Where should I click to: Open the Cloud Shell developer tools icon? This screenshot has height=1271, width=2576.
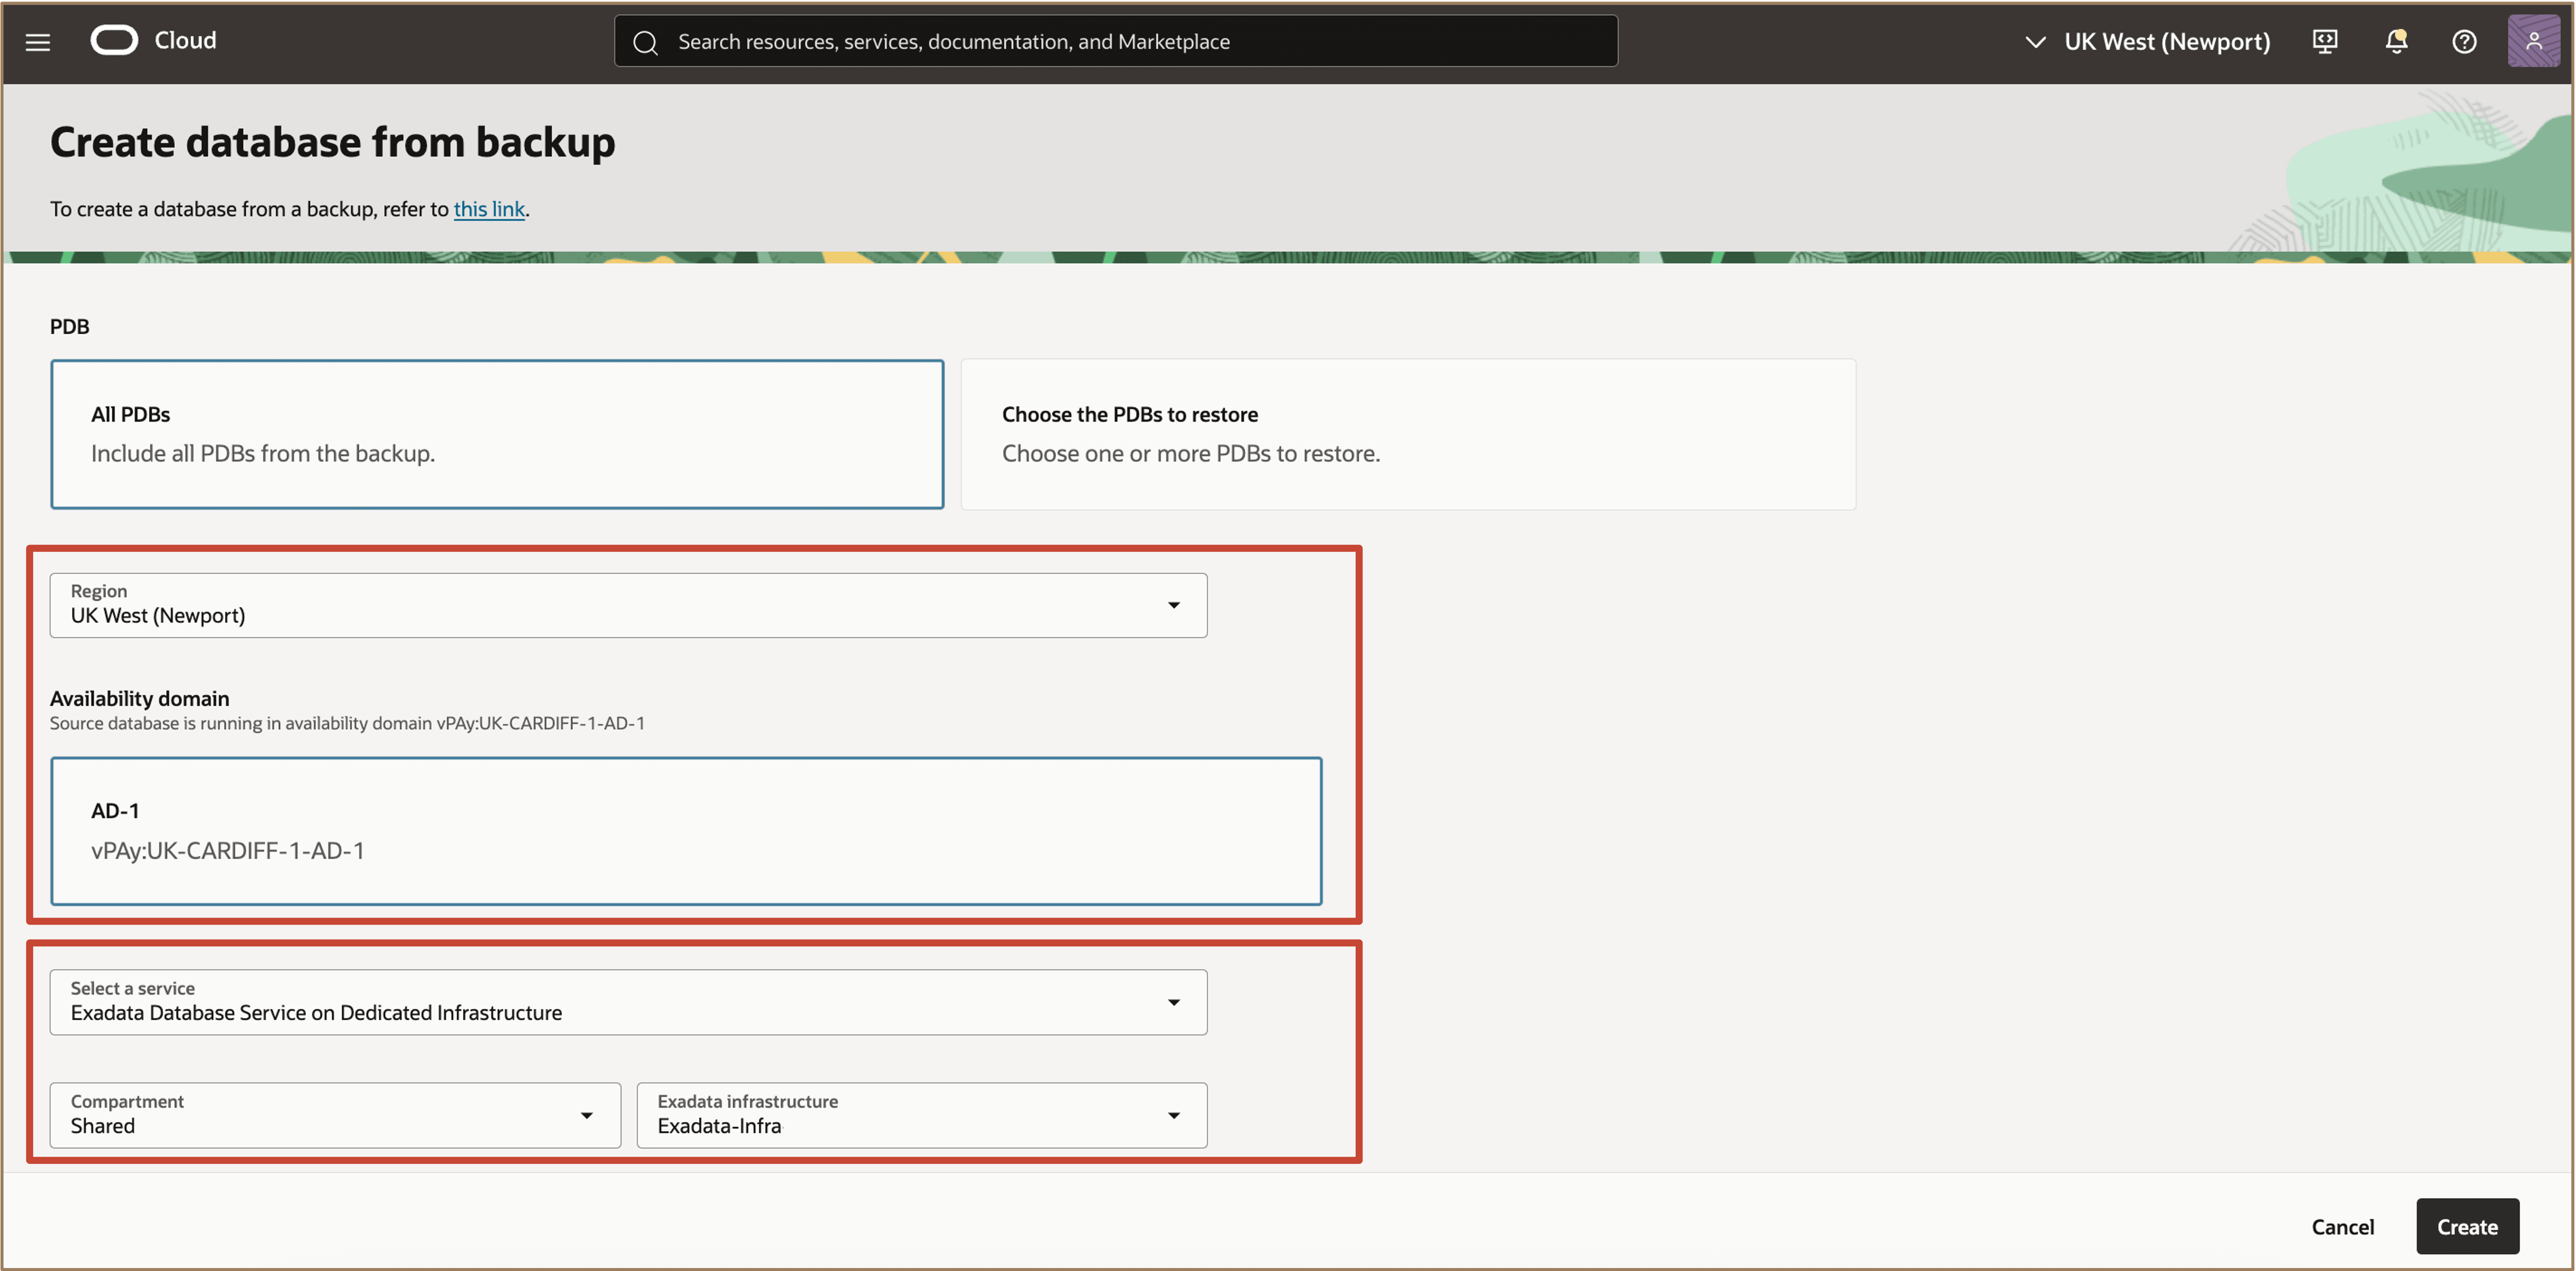click(x=2324, y=41)
